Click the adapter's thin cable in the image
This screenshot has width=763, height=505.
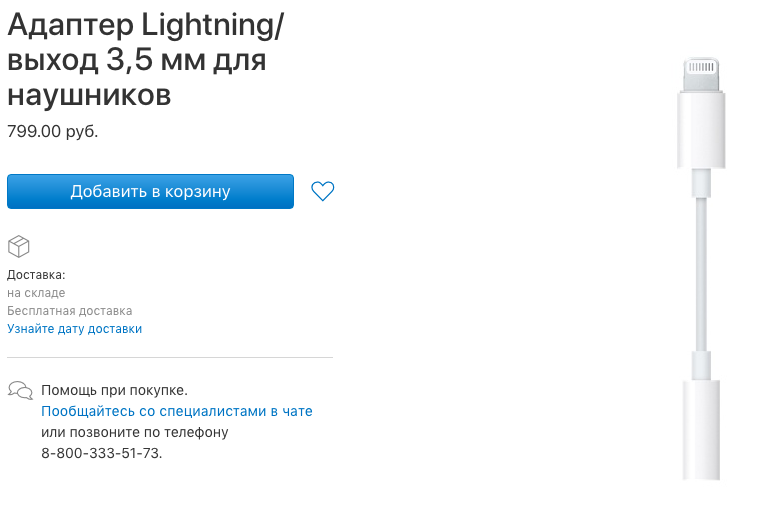[x=700, y=270]
